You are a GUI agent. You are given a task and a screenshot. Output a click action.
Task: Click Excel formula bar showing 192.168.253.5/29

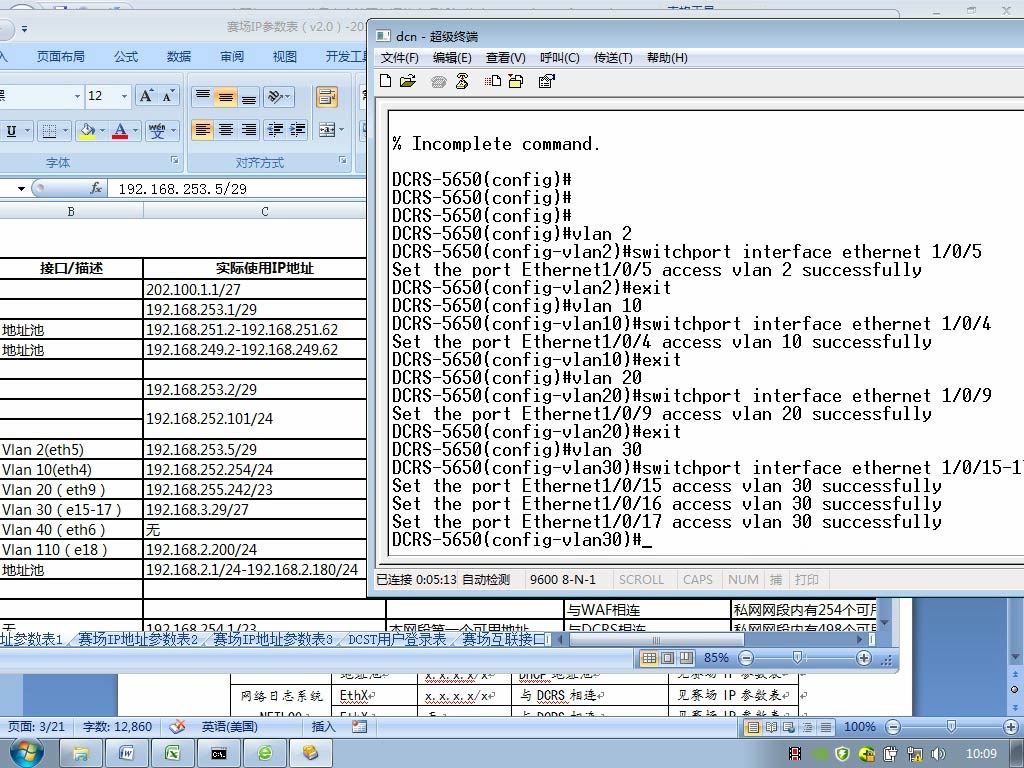click(239, 189)
